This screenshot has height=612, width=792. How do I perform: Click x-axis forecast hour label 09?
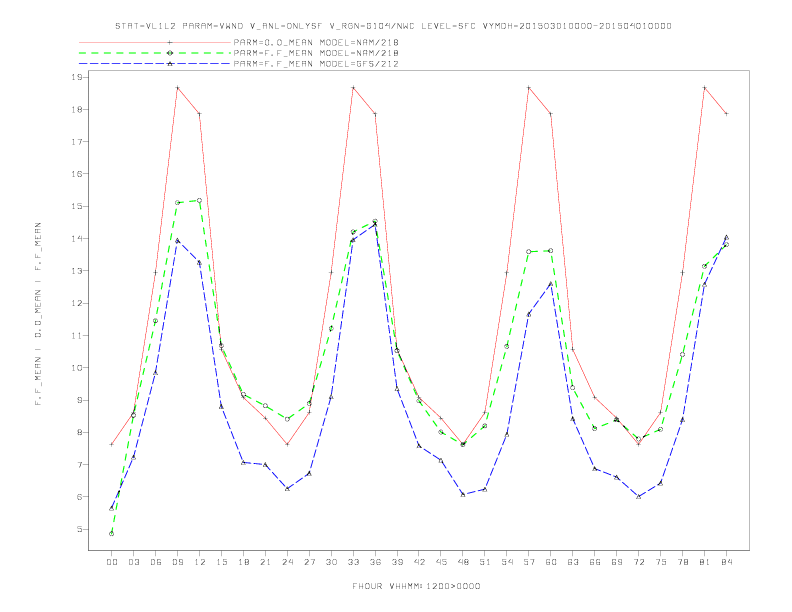(177, 562)
